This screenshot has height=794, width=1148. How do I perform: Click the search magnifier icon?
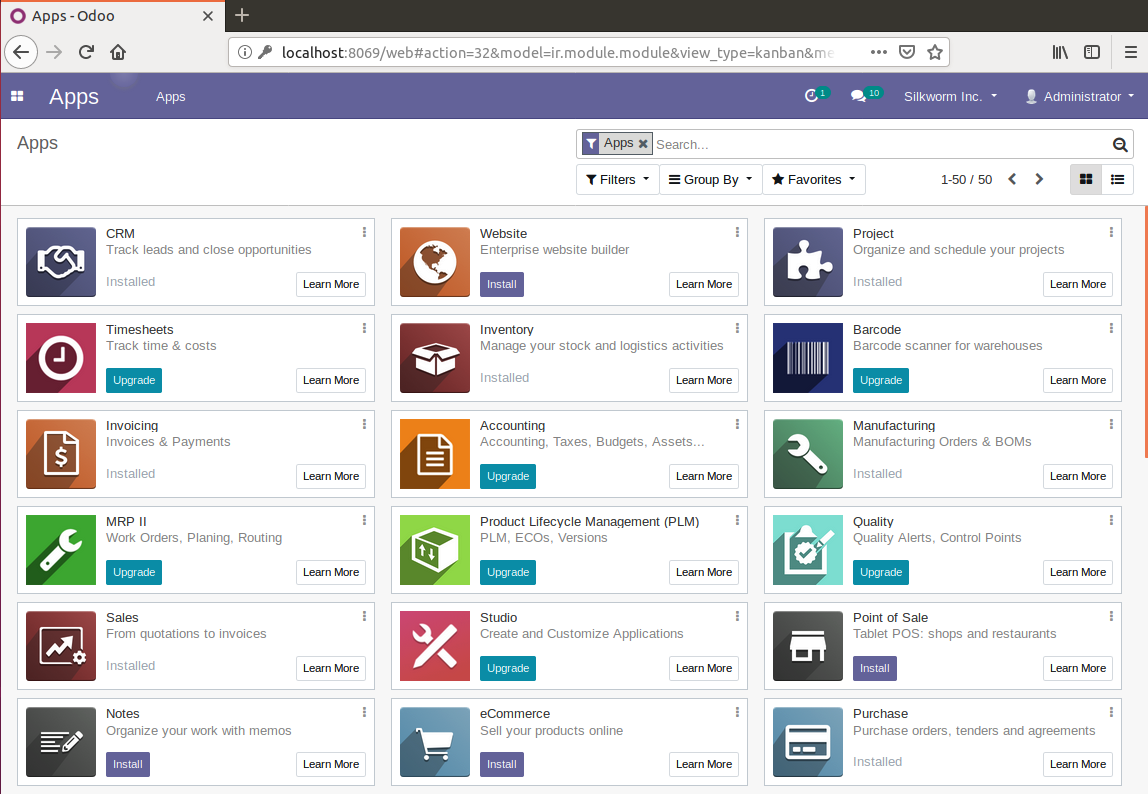pyautogui.click(x=1120, y=144)
